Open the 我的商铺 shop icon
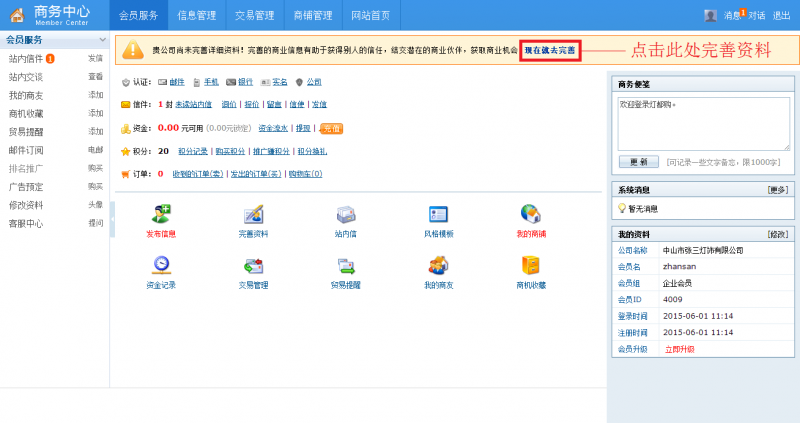 [531, 214]
